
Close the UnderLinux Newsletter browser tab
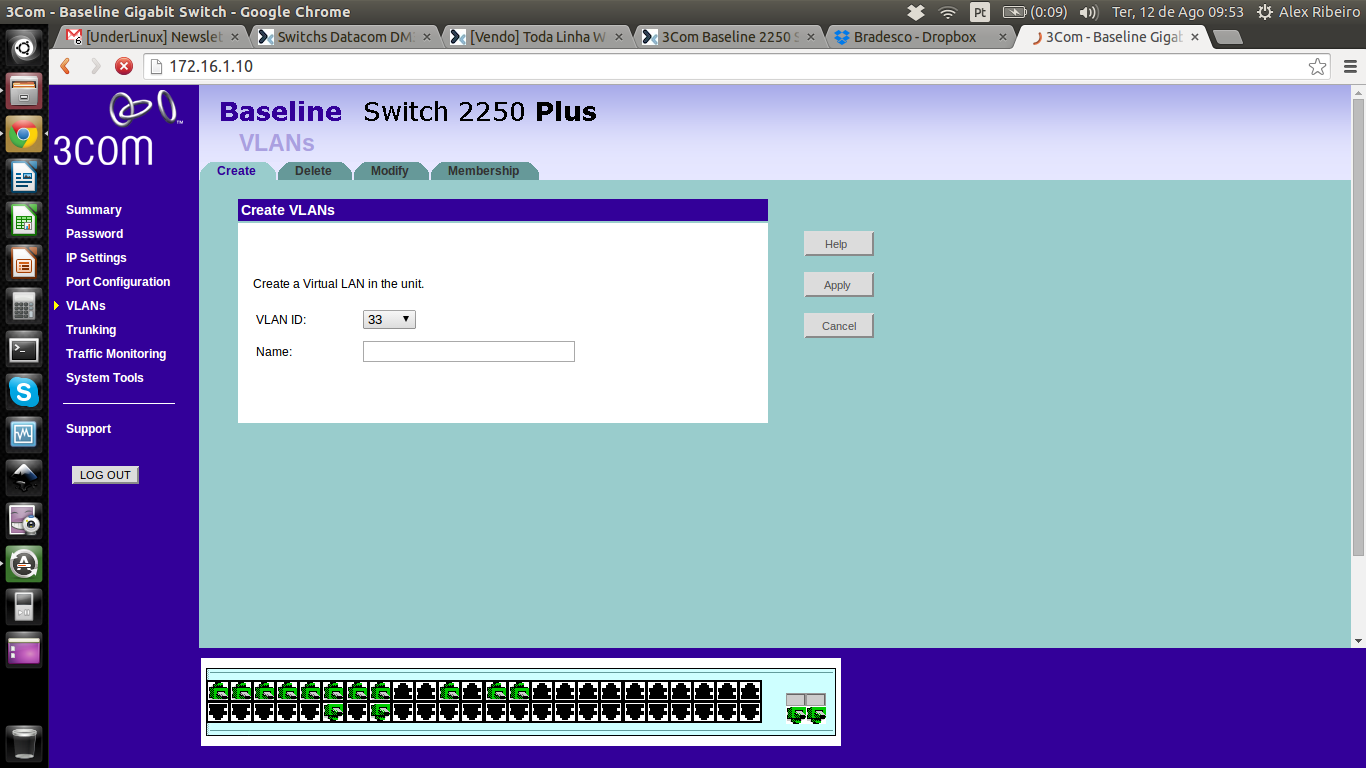pyautogui.click(x=235, y=37)
